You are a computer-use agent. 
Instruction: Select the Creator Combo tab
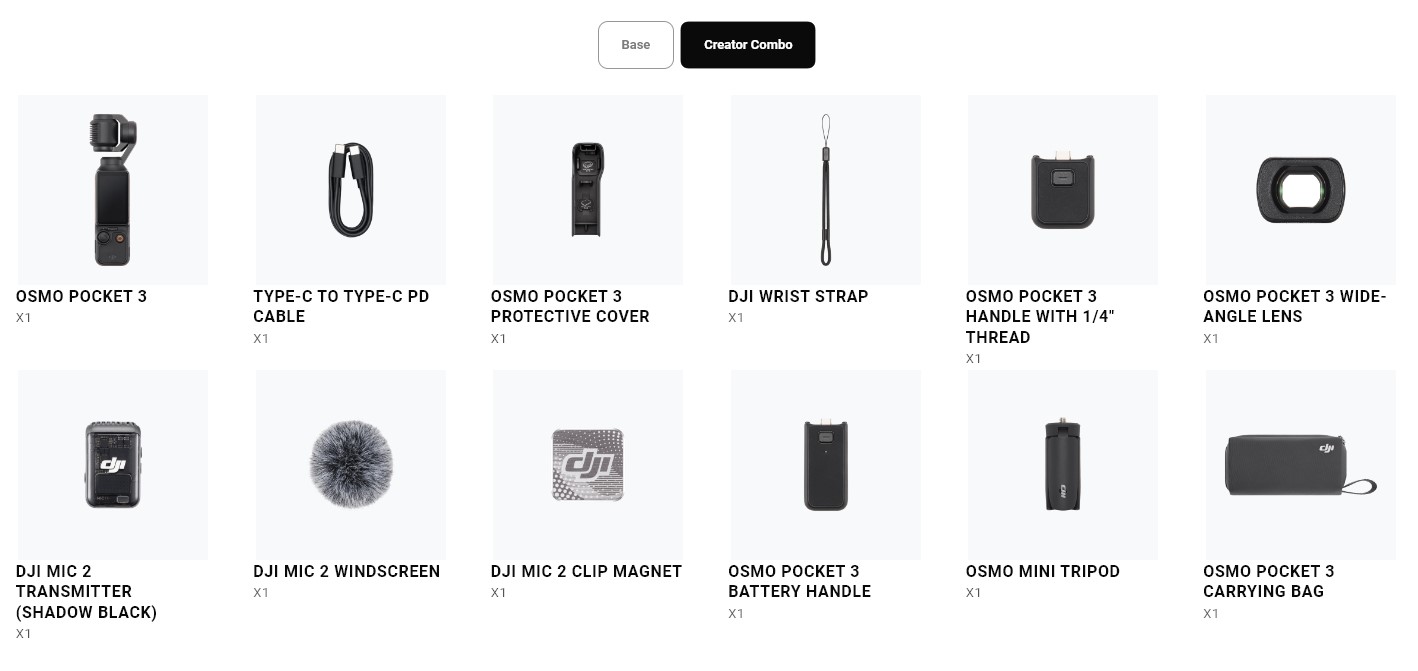click(x=748, y=45)
